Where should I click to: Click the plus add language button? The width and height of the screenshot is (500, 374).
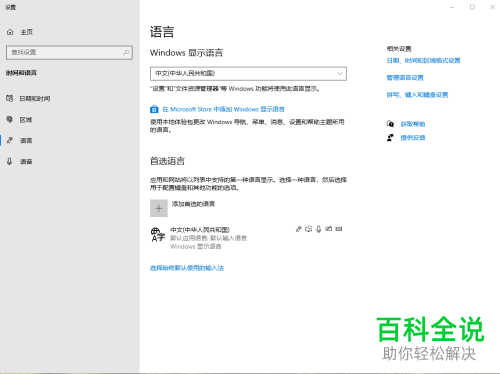pyautogui.click(x=159, y=208)
